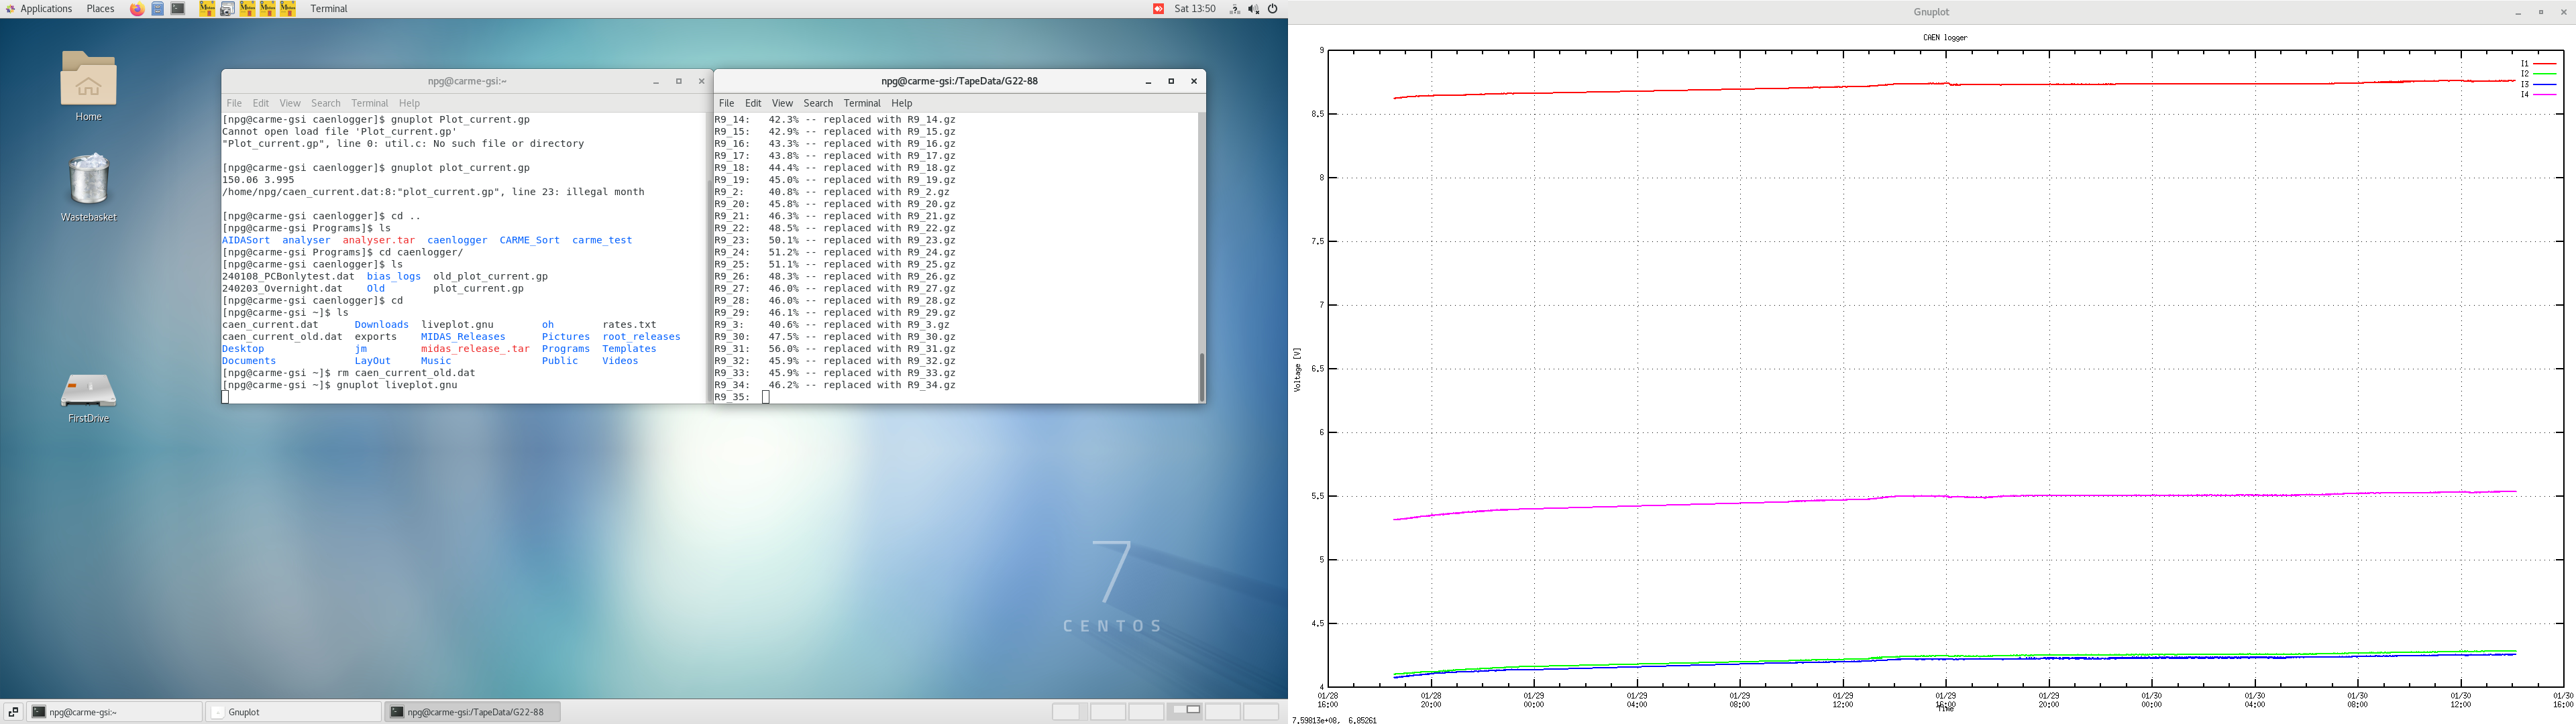Select the active workspace with the window thumbnail

click(1185, 712)
